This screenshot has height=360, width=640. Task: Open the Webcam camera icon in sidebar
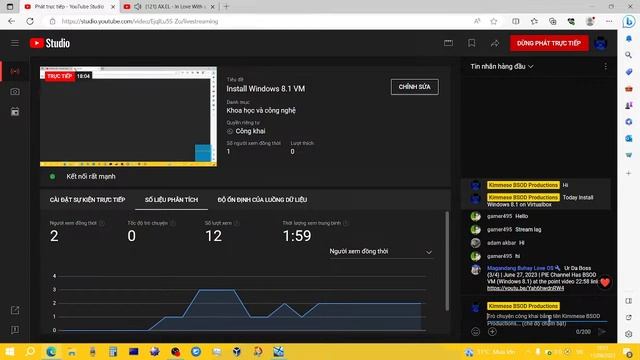click(x=15, y=91)
